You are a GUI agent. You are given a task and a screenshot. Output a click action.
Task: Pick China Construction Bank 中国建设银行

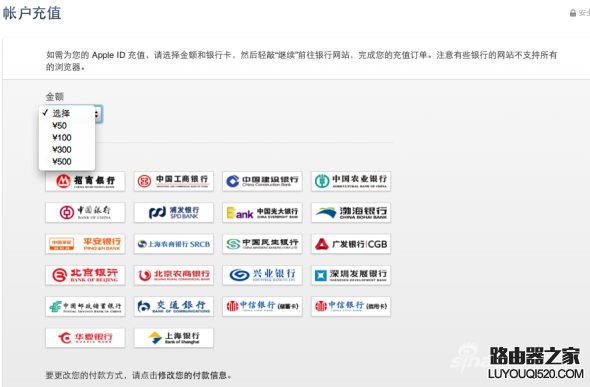coord(262,181)
